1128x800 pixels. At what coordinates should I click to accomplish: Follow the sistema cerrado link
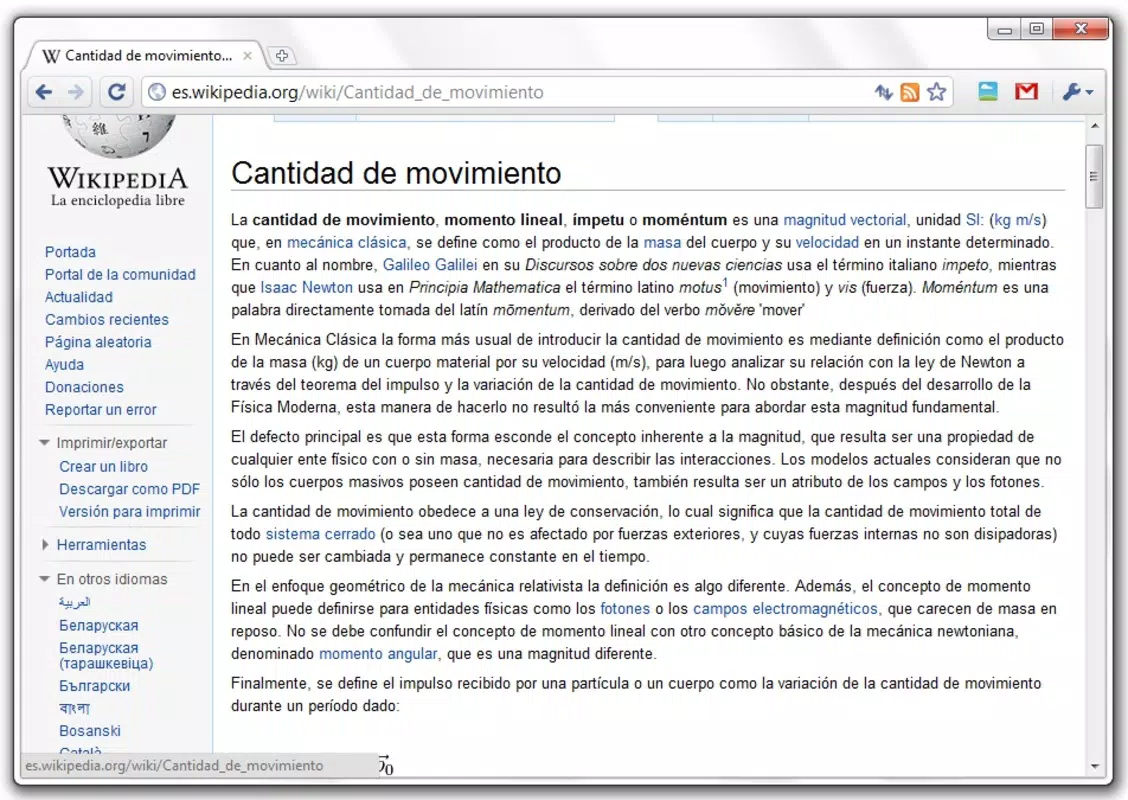[320, 534]
